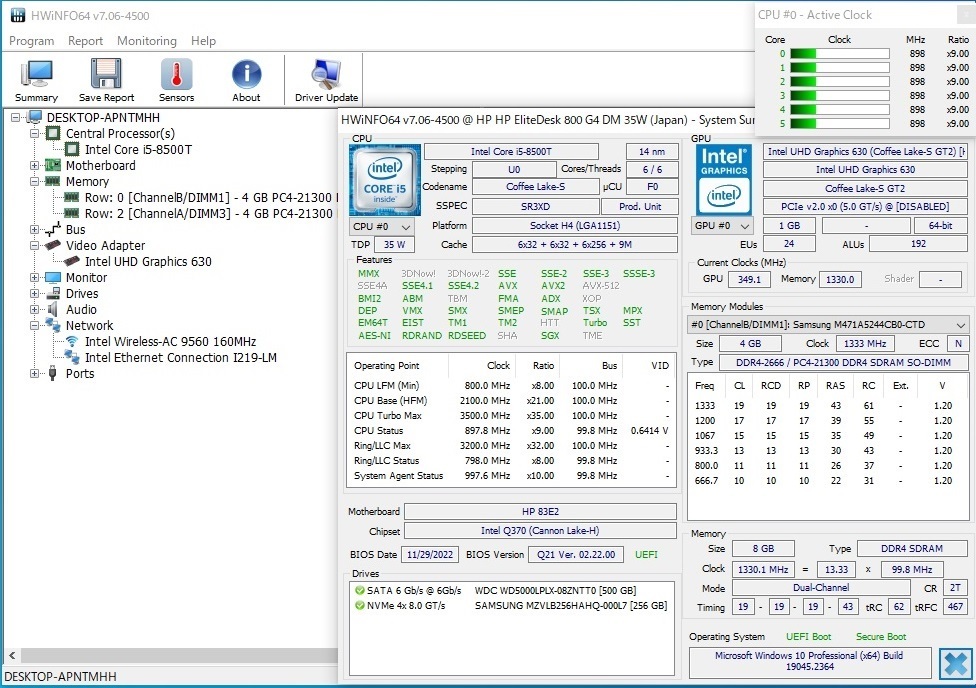Open the Sensors thermometer icon
976x688 pixels.
pos(176,73)
